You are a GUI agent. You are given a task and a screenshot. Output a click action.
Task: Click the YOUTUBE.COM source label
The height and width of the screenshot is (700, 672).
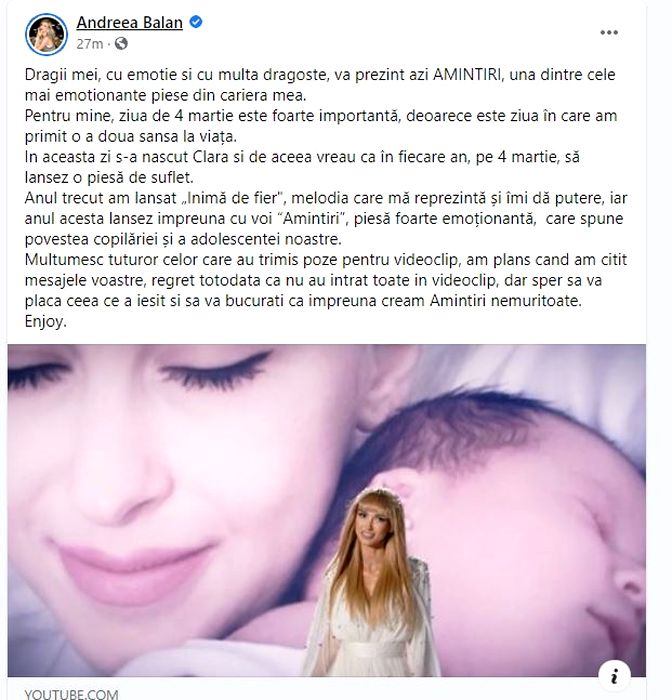click(71, 694)
